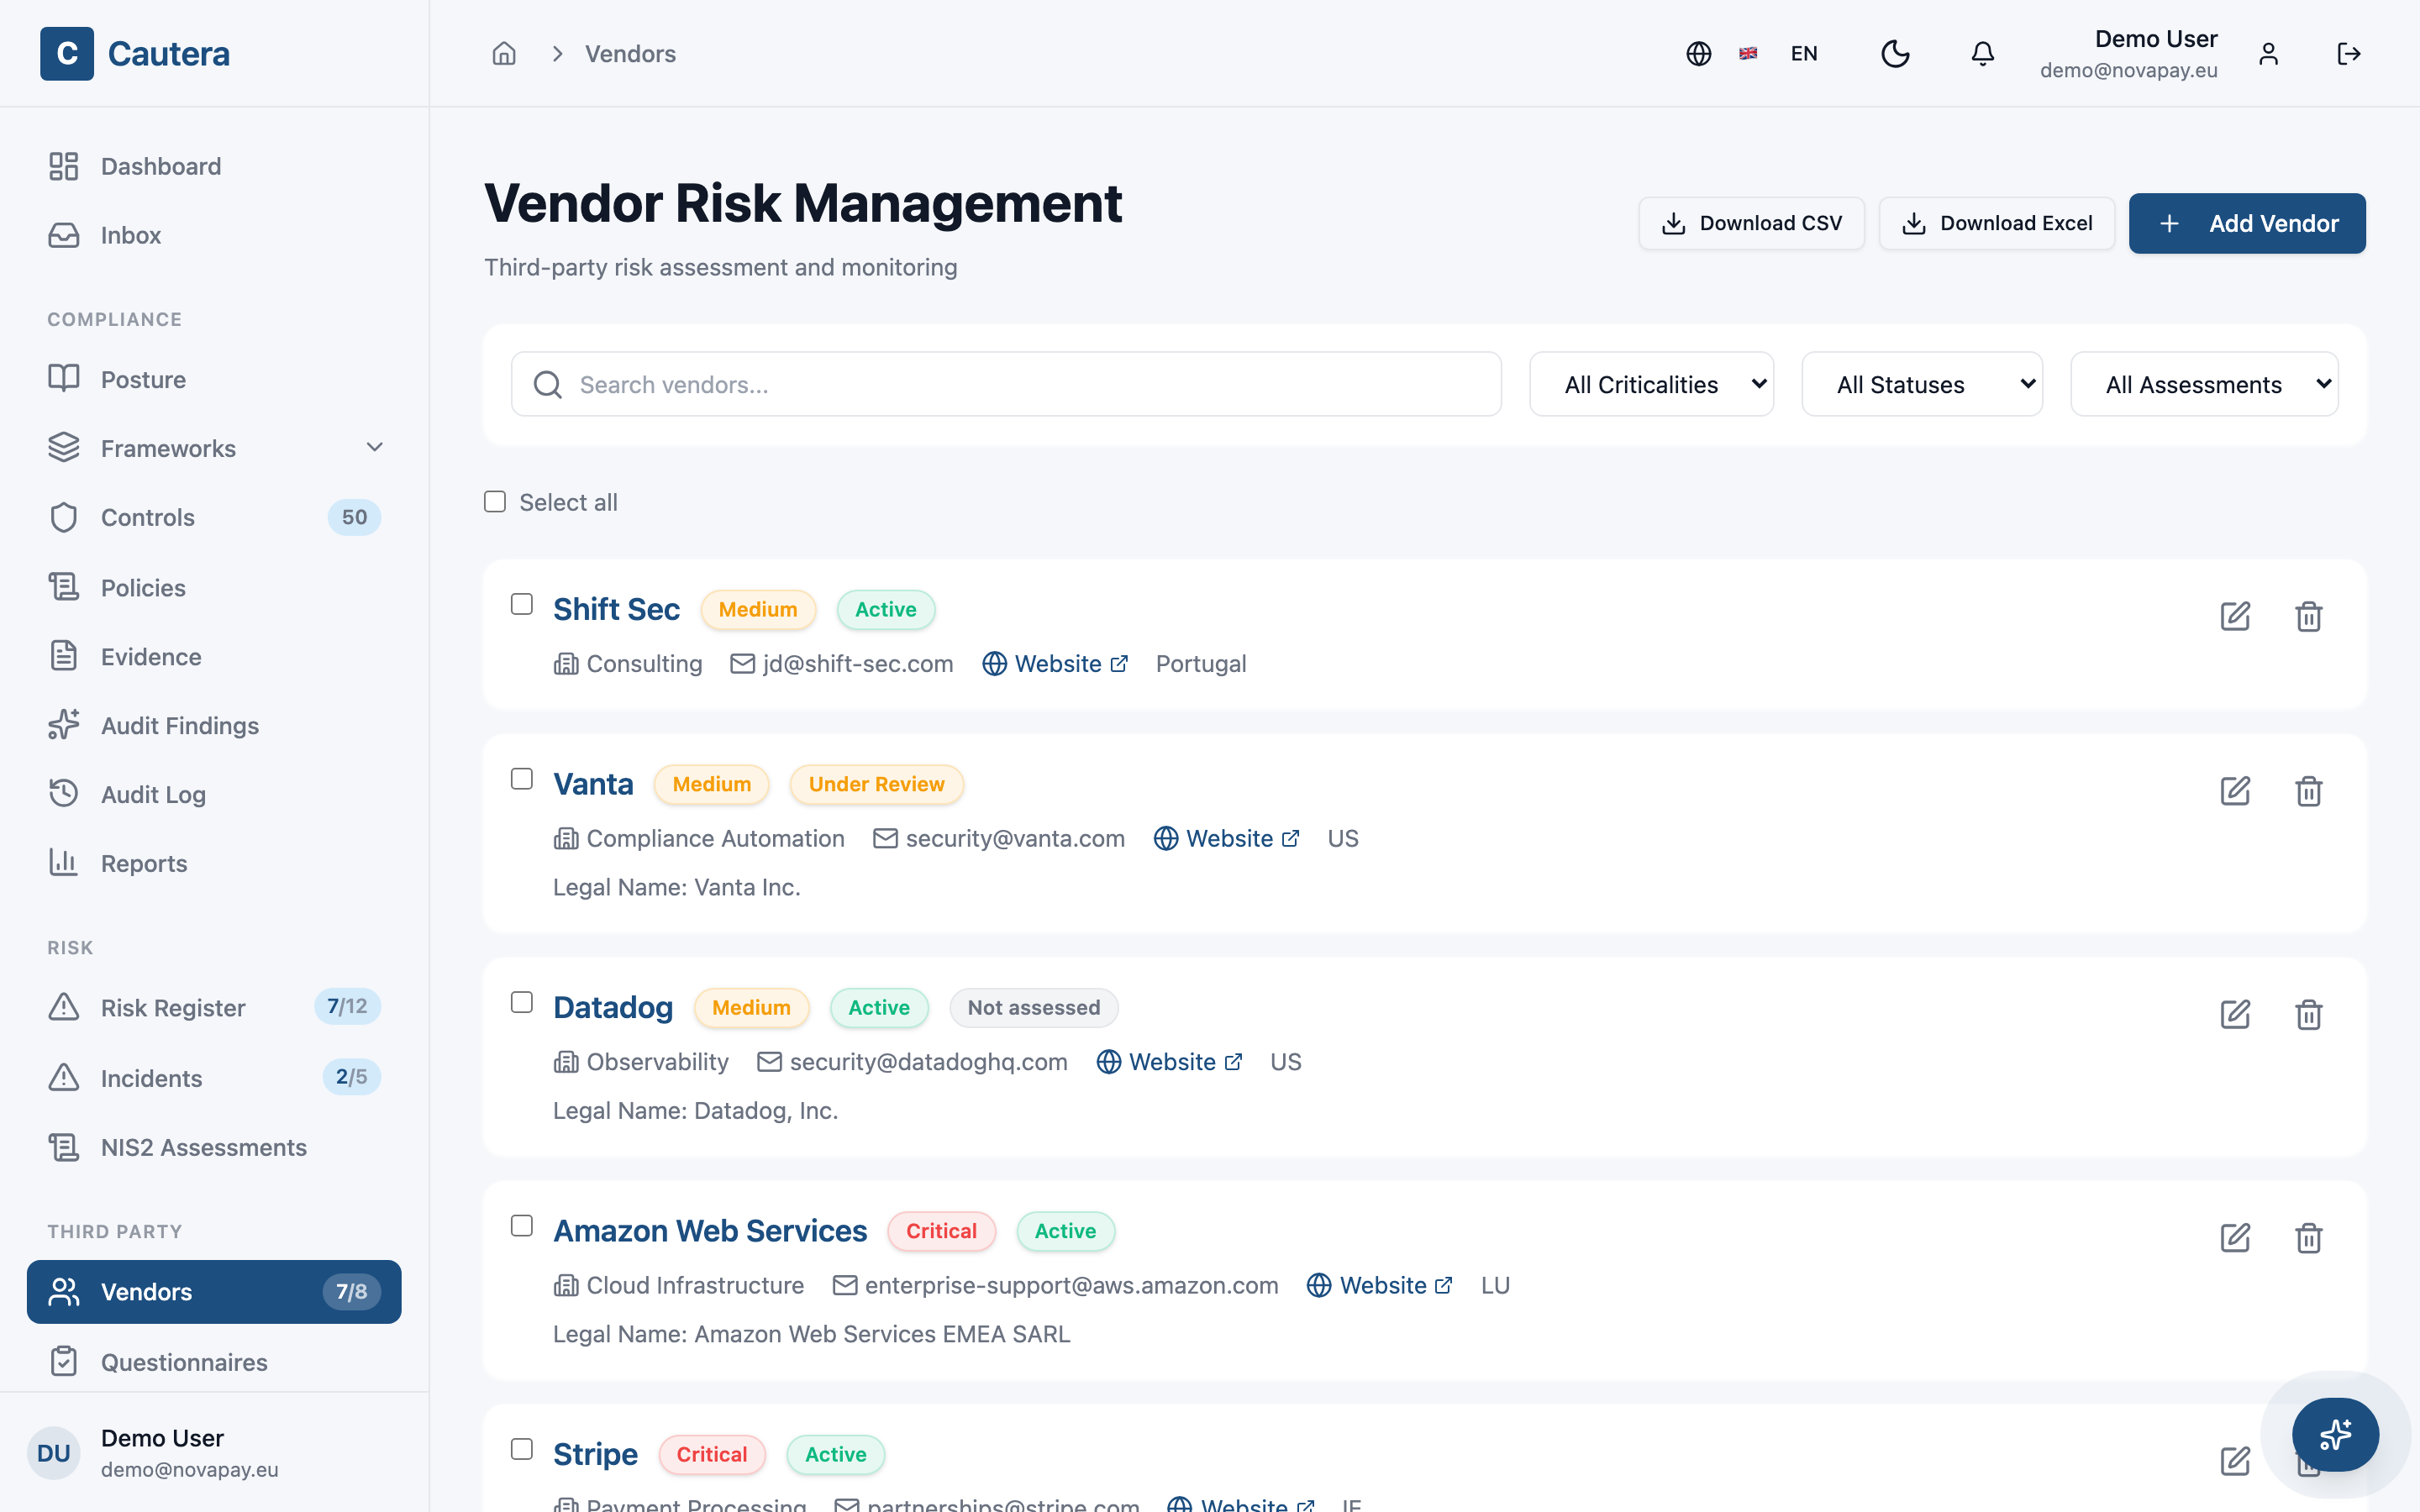Click Download CSV button
The width and height of the screenshot is (2420, 1512).
click(x=1751, y=223)
